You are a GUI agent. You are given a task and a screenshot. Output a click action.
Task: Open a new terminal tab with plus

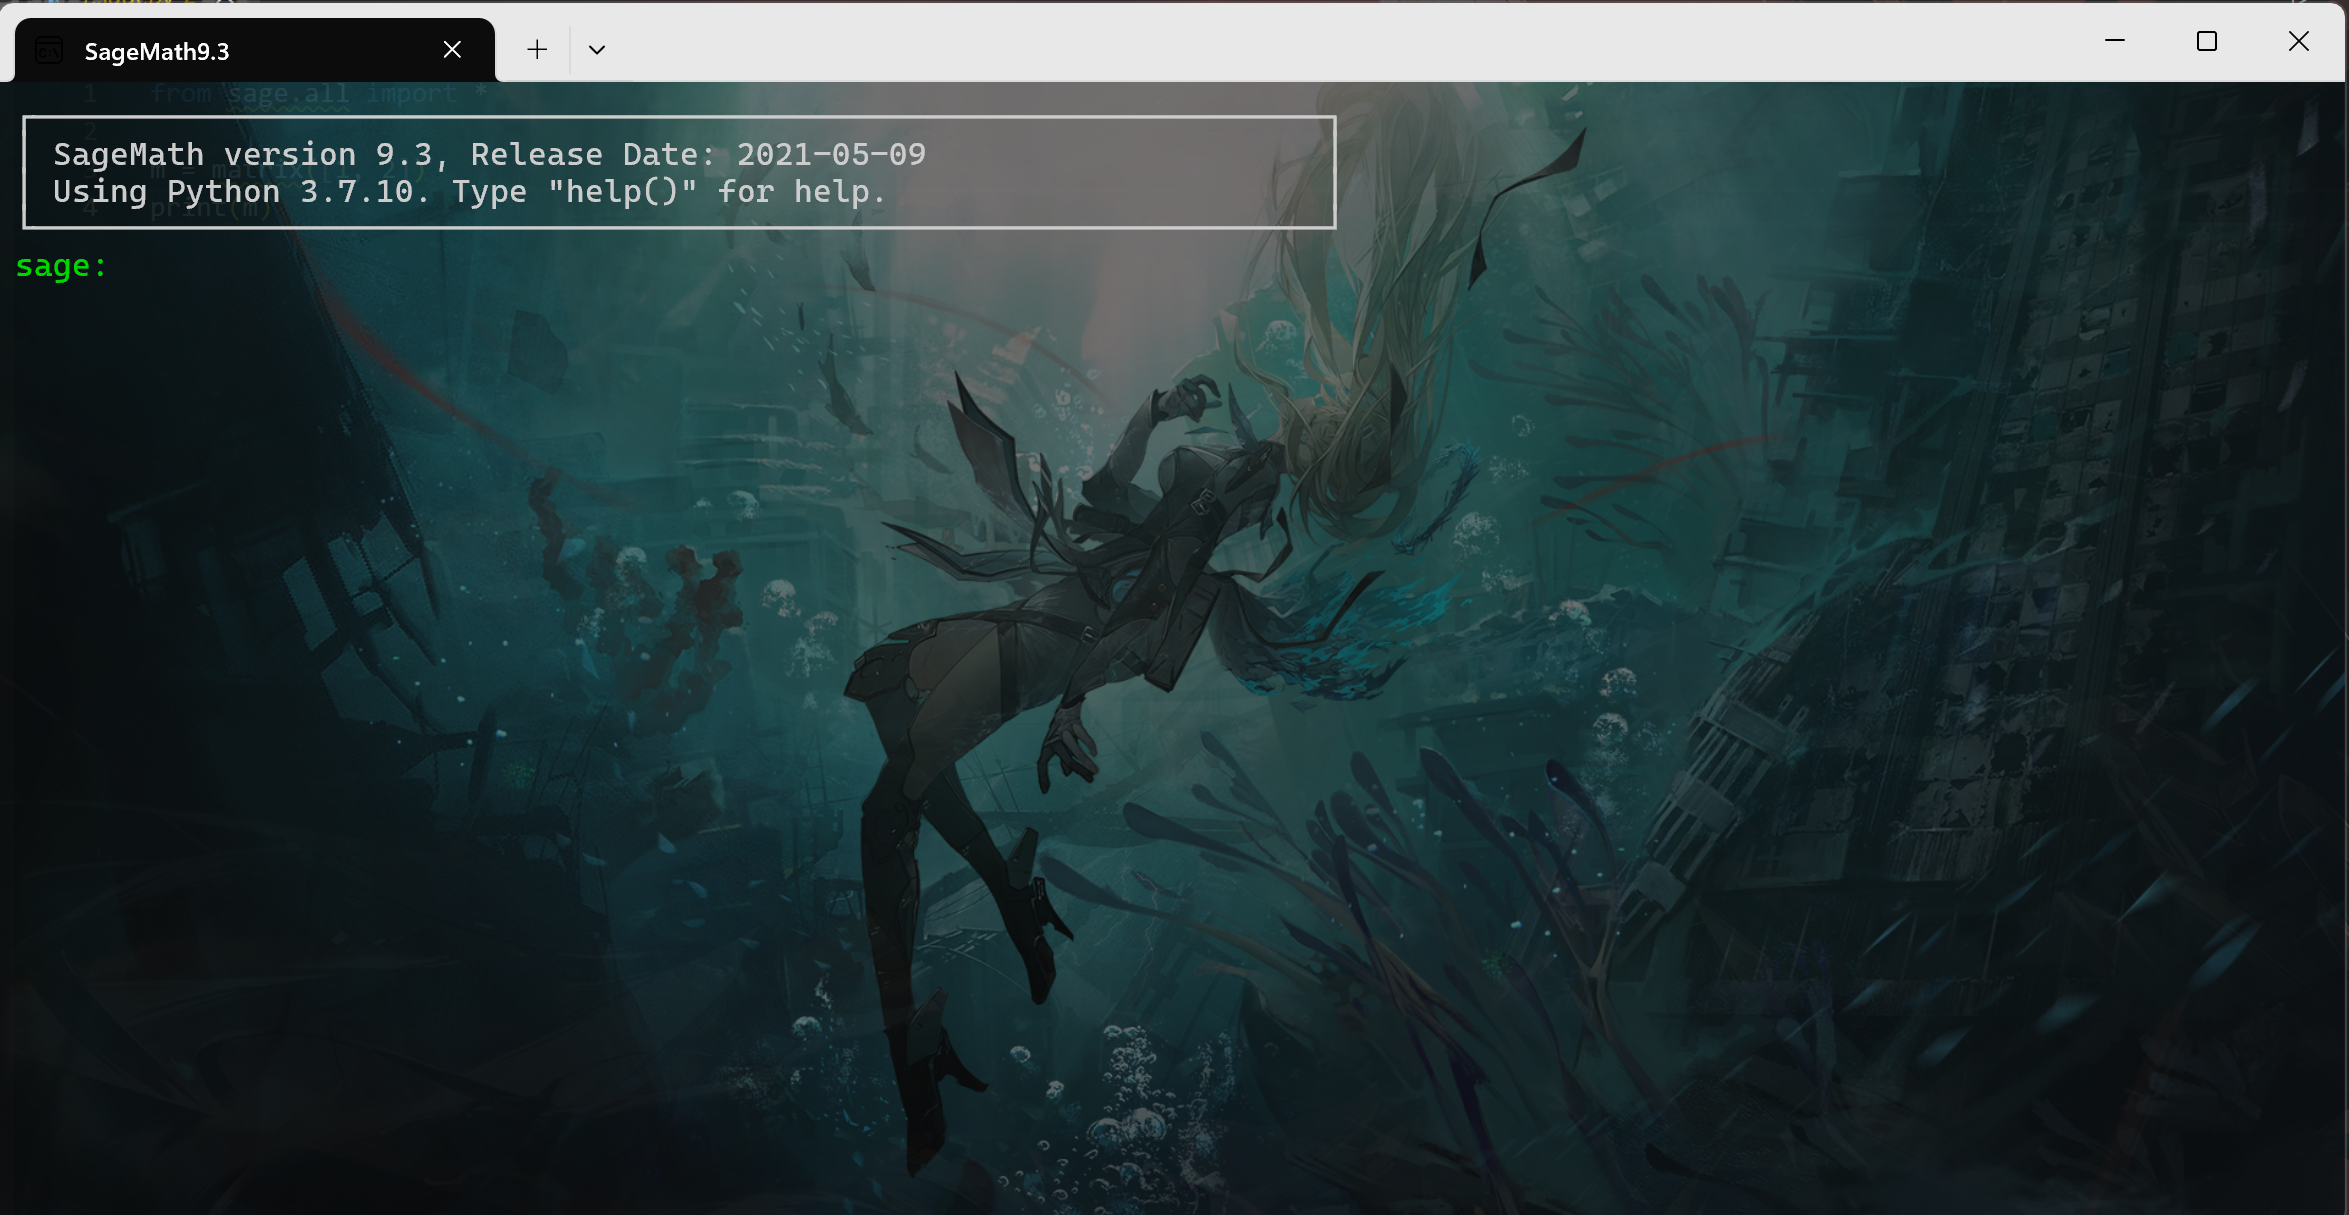tap(537, 50)
